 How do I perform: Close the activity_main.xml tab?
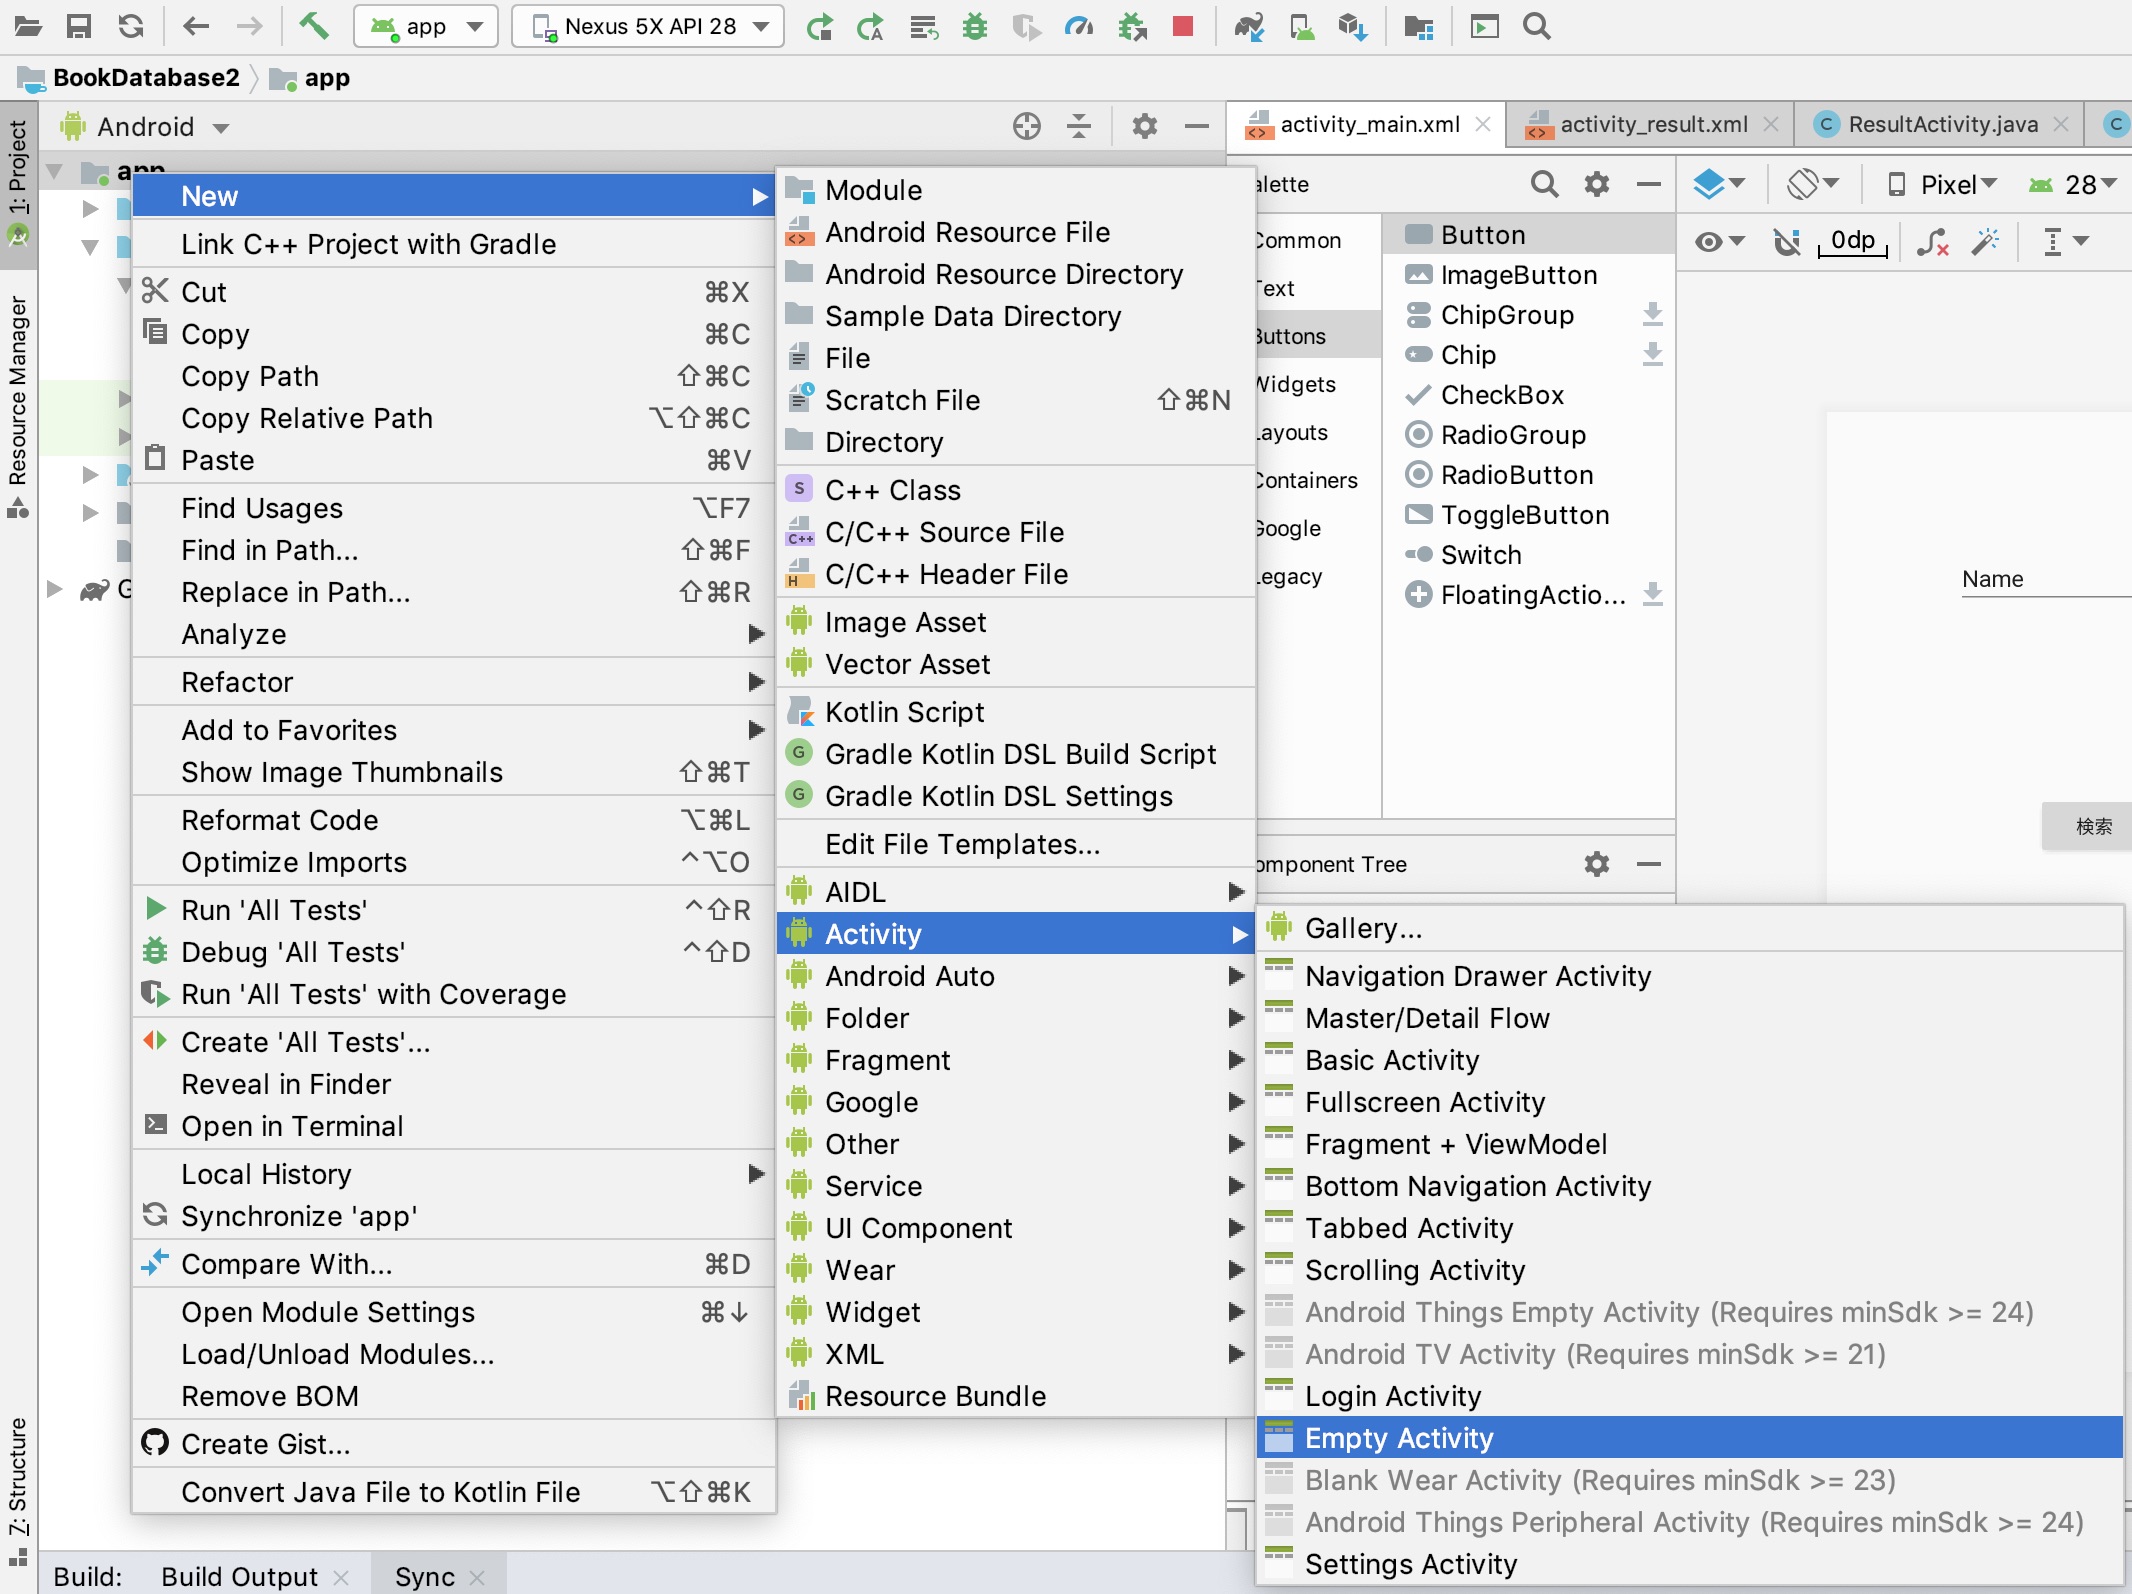click(1483, 124)
